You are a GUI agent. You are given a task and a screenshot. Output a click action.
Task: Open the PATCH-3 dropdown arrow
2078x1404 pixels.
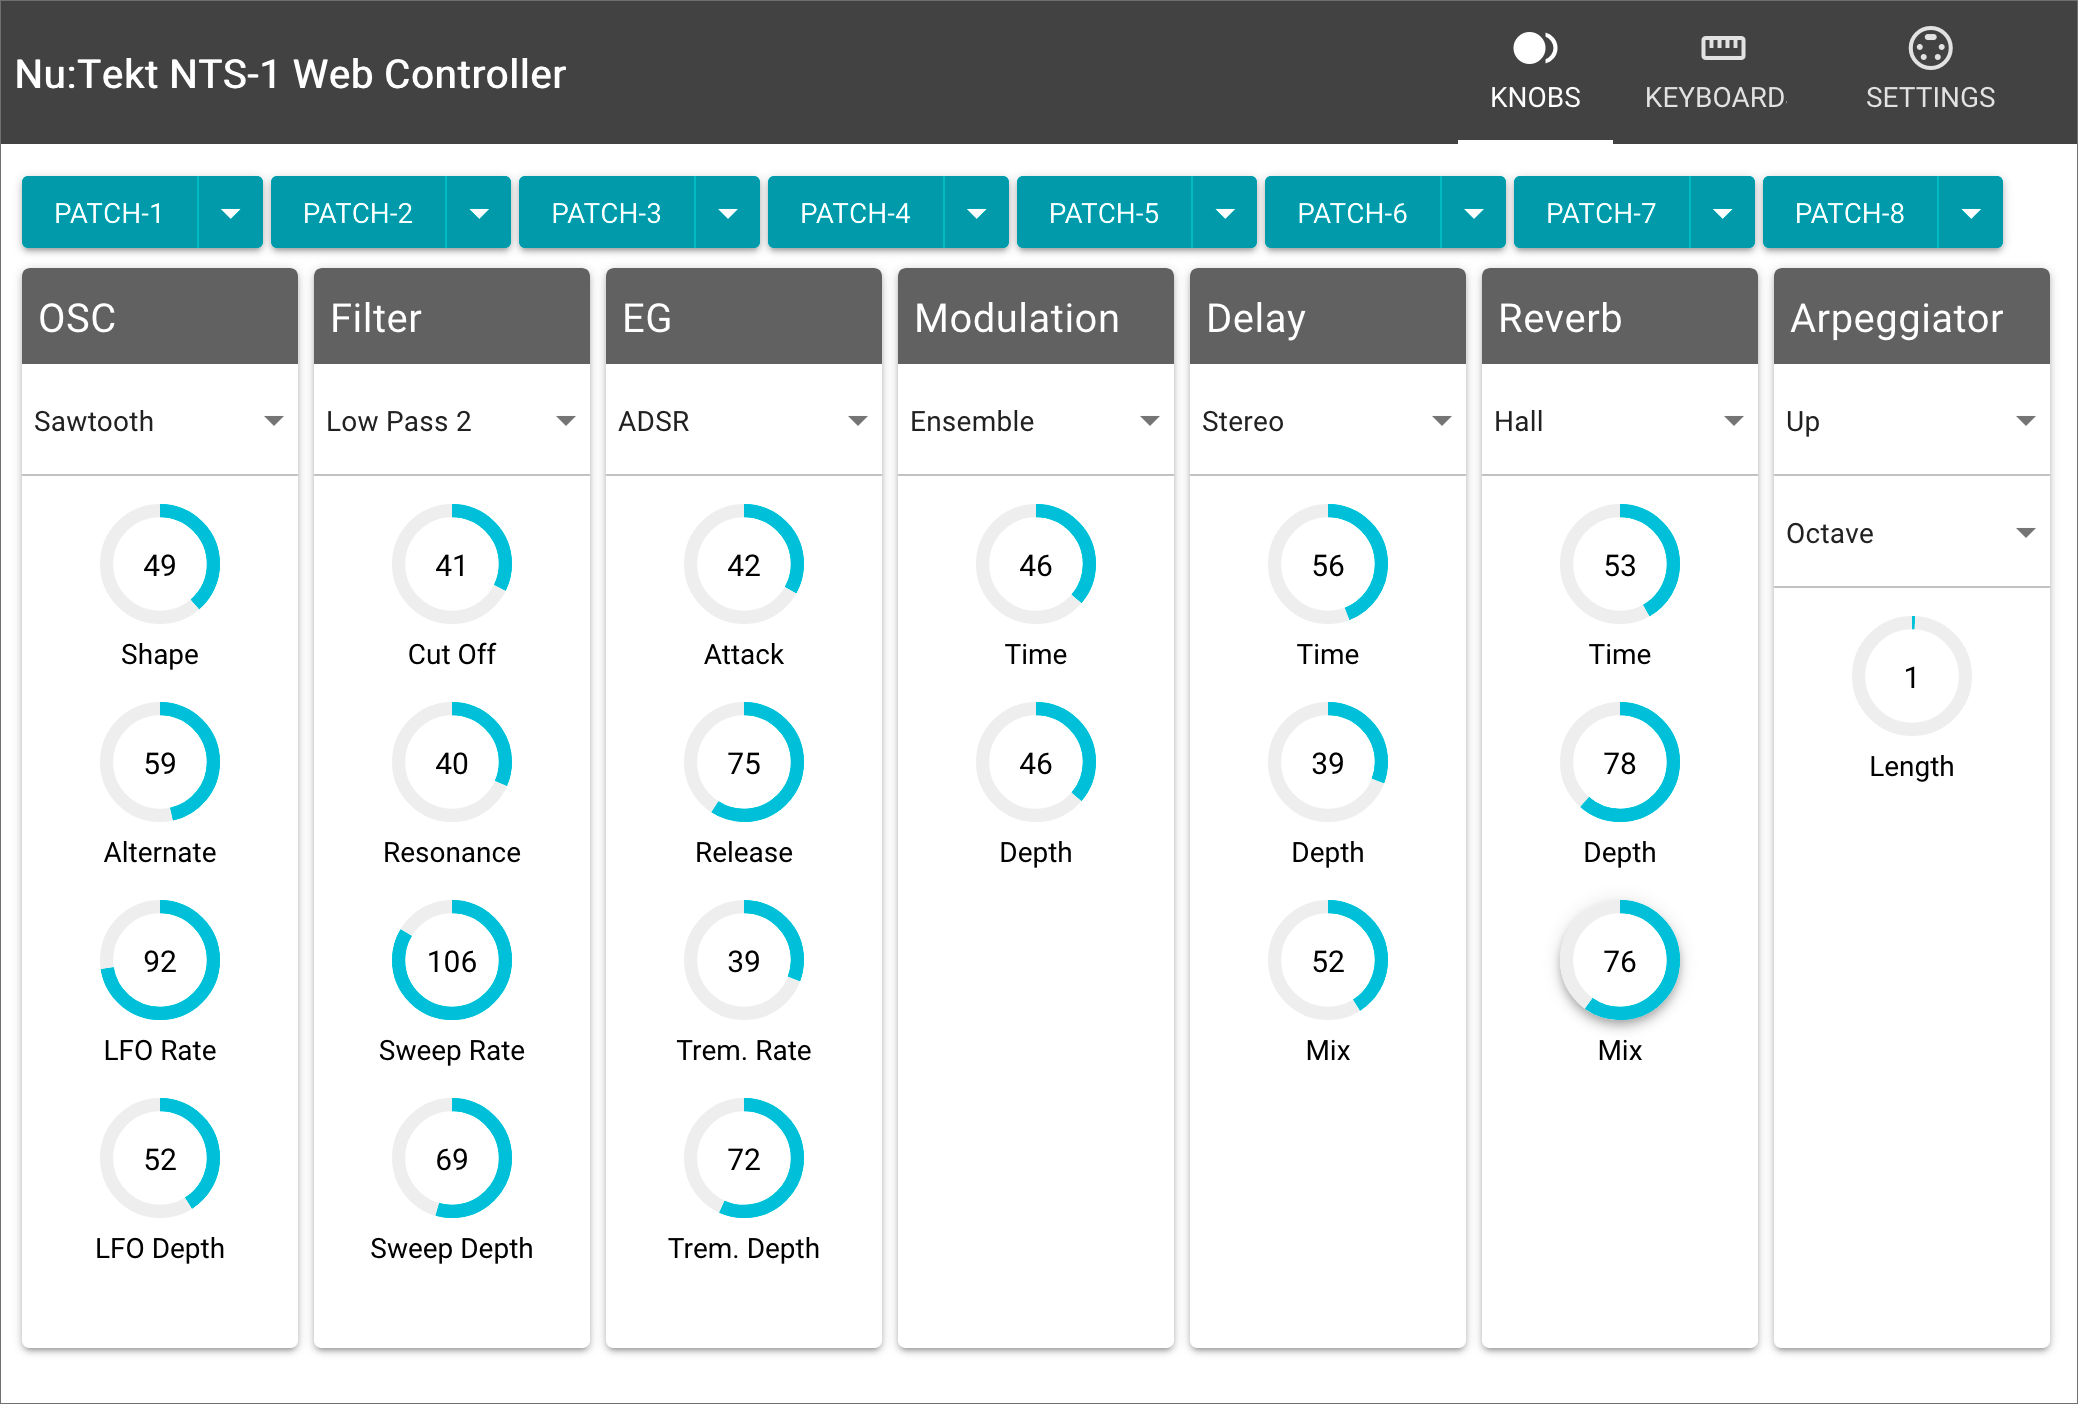click(x=727, y=213)
